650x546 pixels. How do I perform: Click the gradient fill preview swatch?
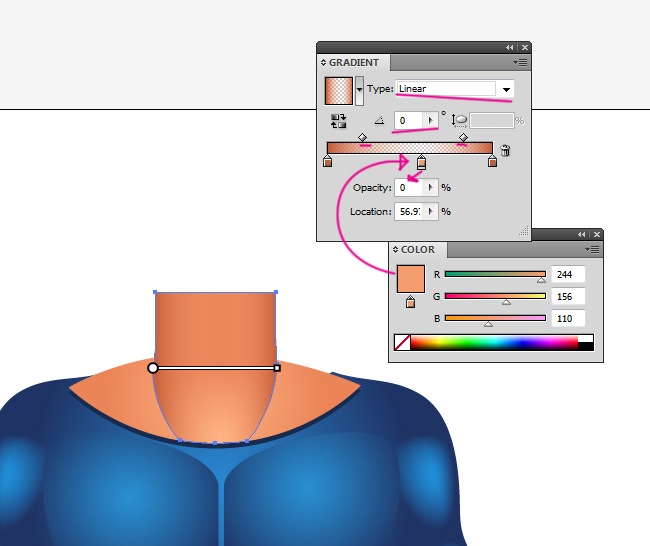pyautogui.click(x=339, y=90)
